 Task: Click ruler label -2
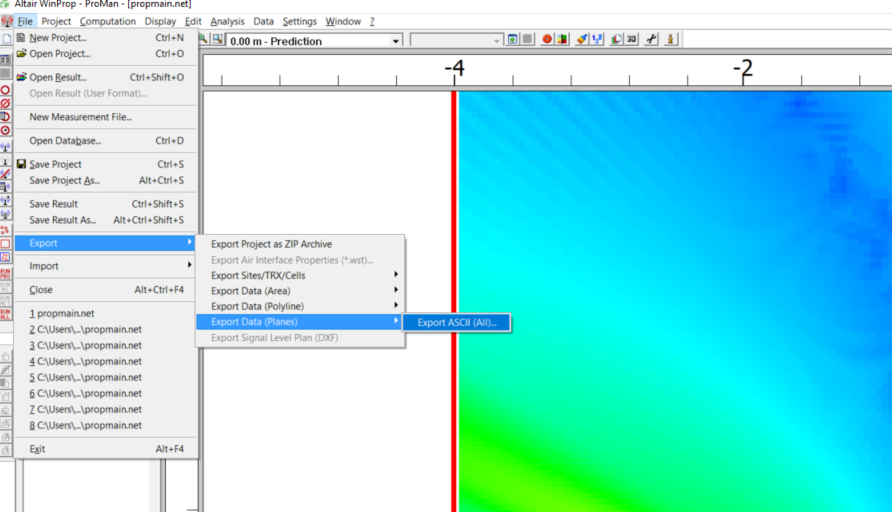743,68
